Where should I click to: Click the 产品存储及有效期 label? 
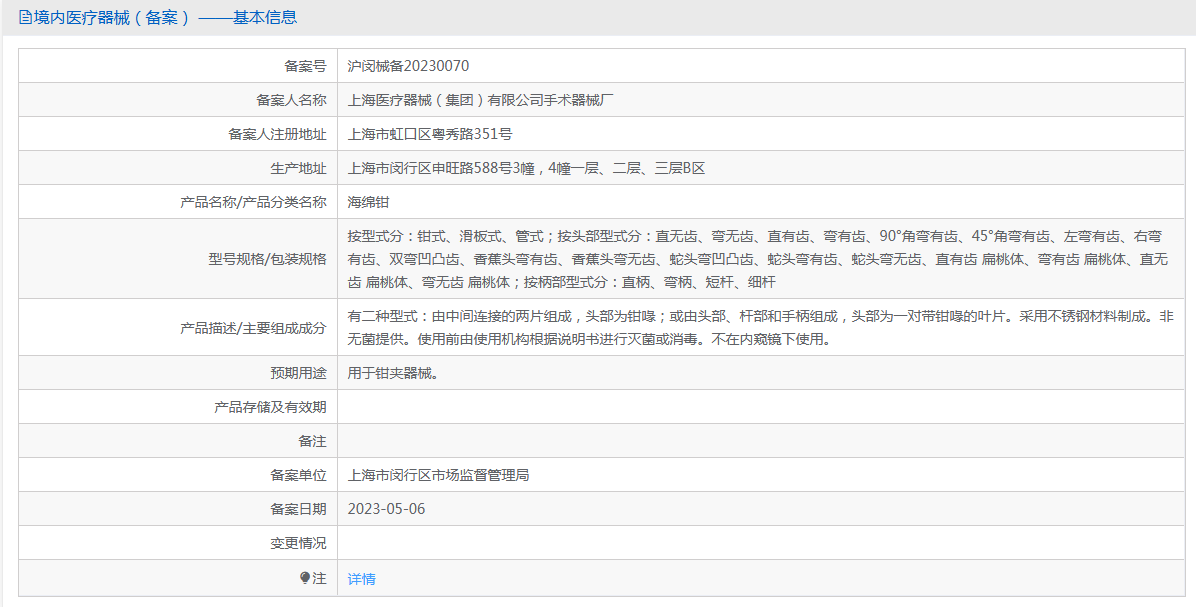pyautogui.click(x=270, y=407)
